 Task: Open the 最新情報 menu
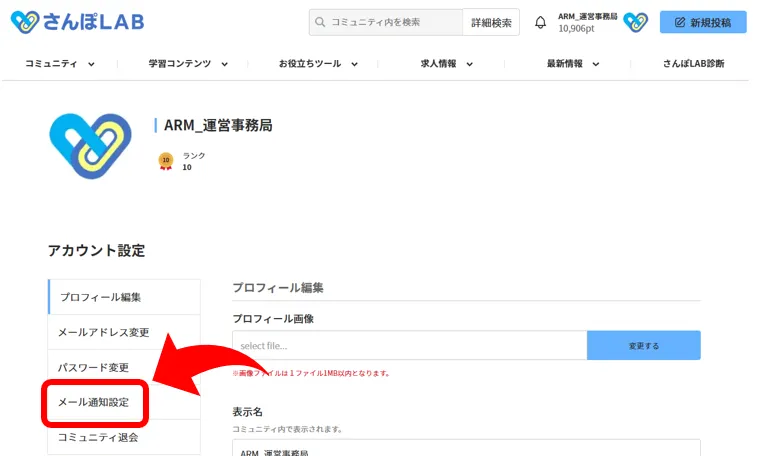coord(573,64)
